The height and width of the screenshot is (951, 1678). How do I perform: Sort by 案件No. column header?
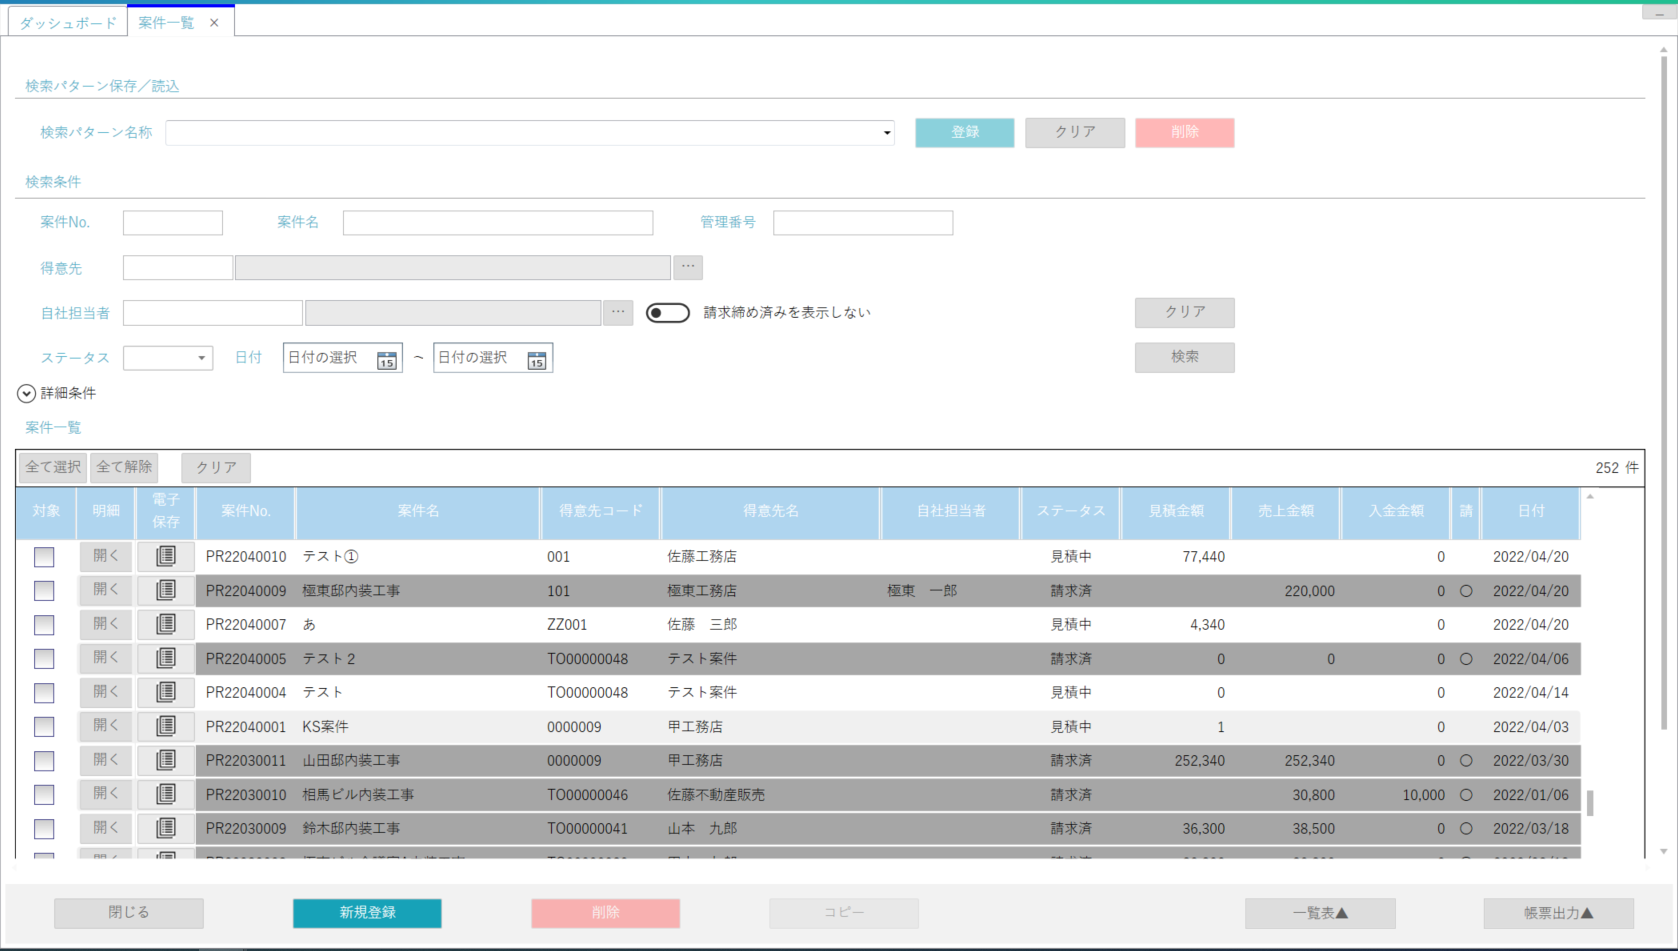[246, 511]
